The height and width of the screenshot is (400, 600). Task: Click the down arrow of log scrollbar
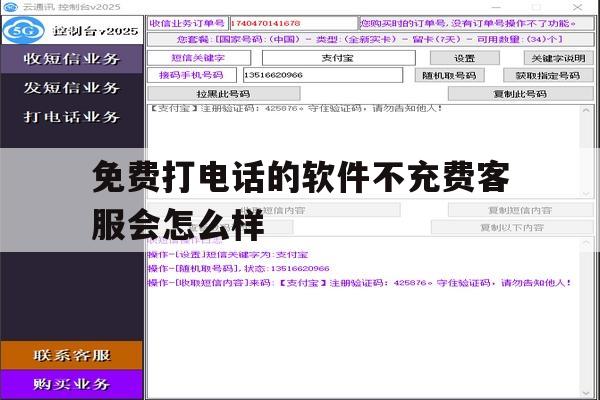coord(586,393)
